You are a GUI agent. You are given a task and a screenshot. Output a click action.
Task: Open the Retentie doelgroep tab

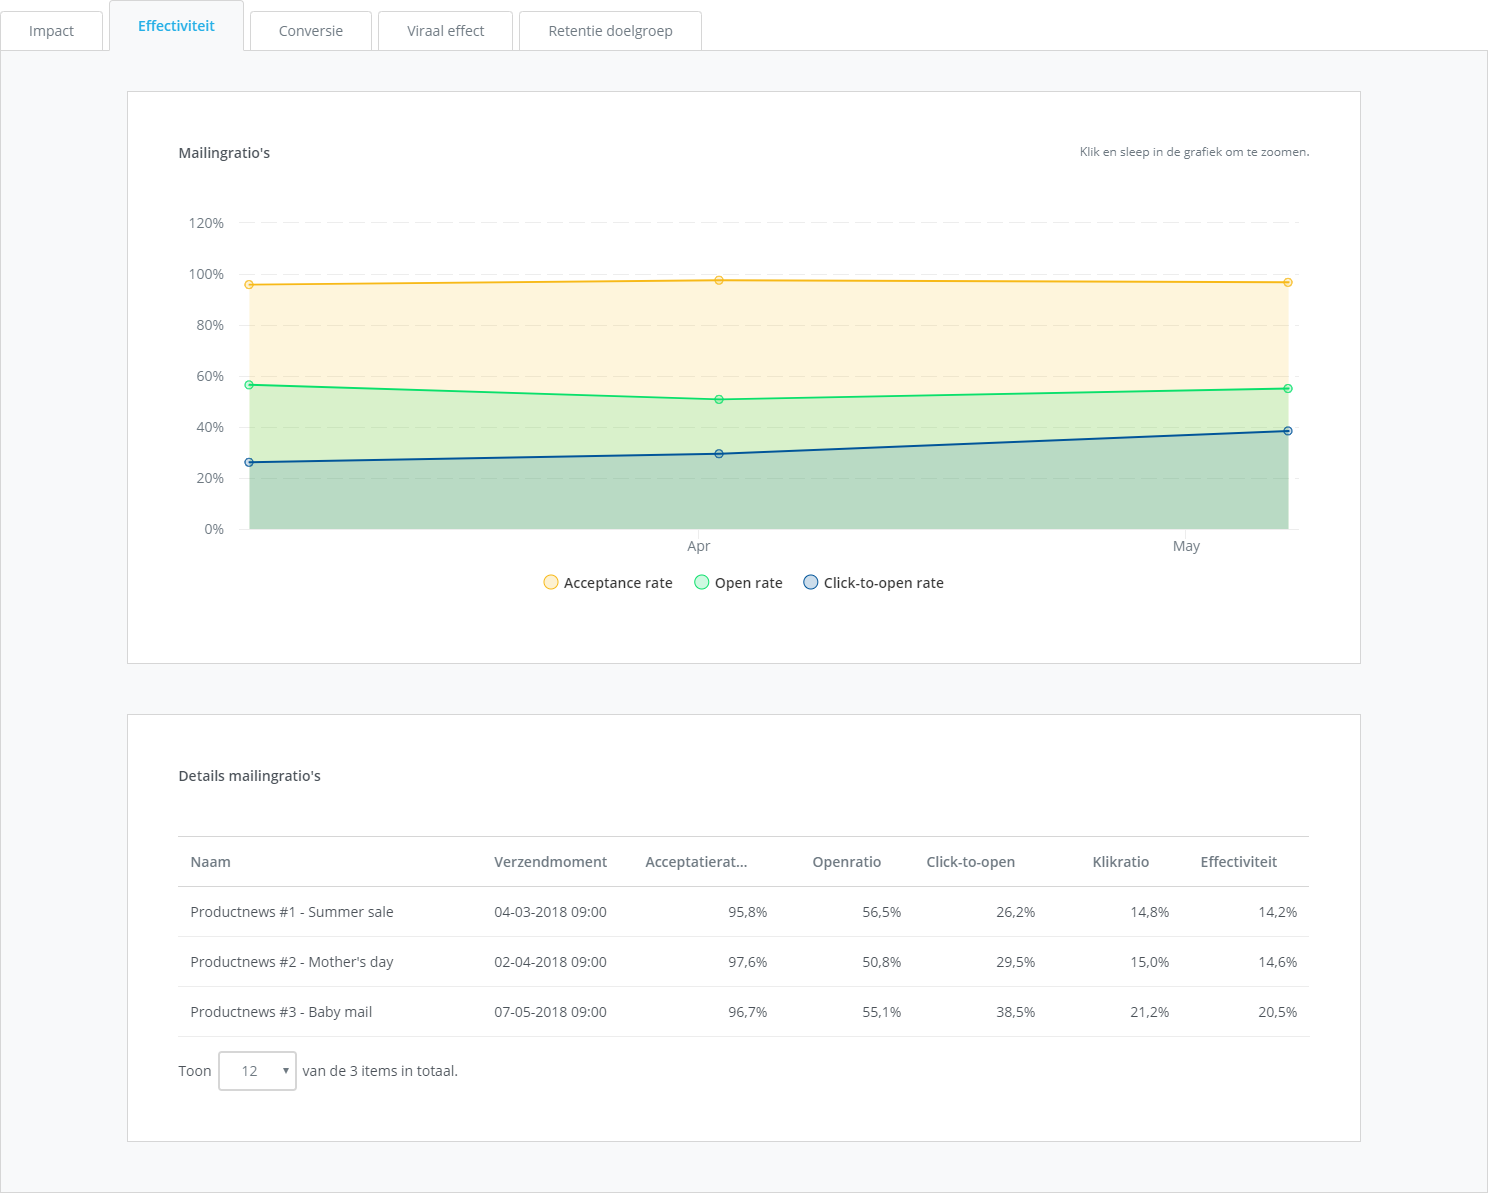point(610,31)
